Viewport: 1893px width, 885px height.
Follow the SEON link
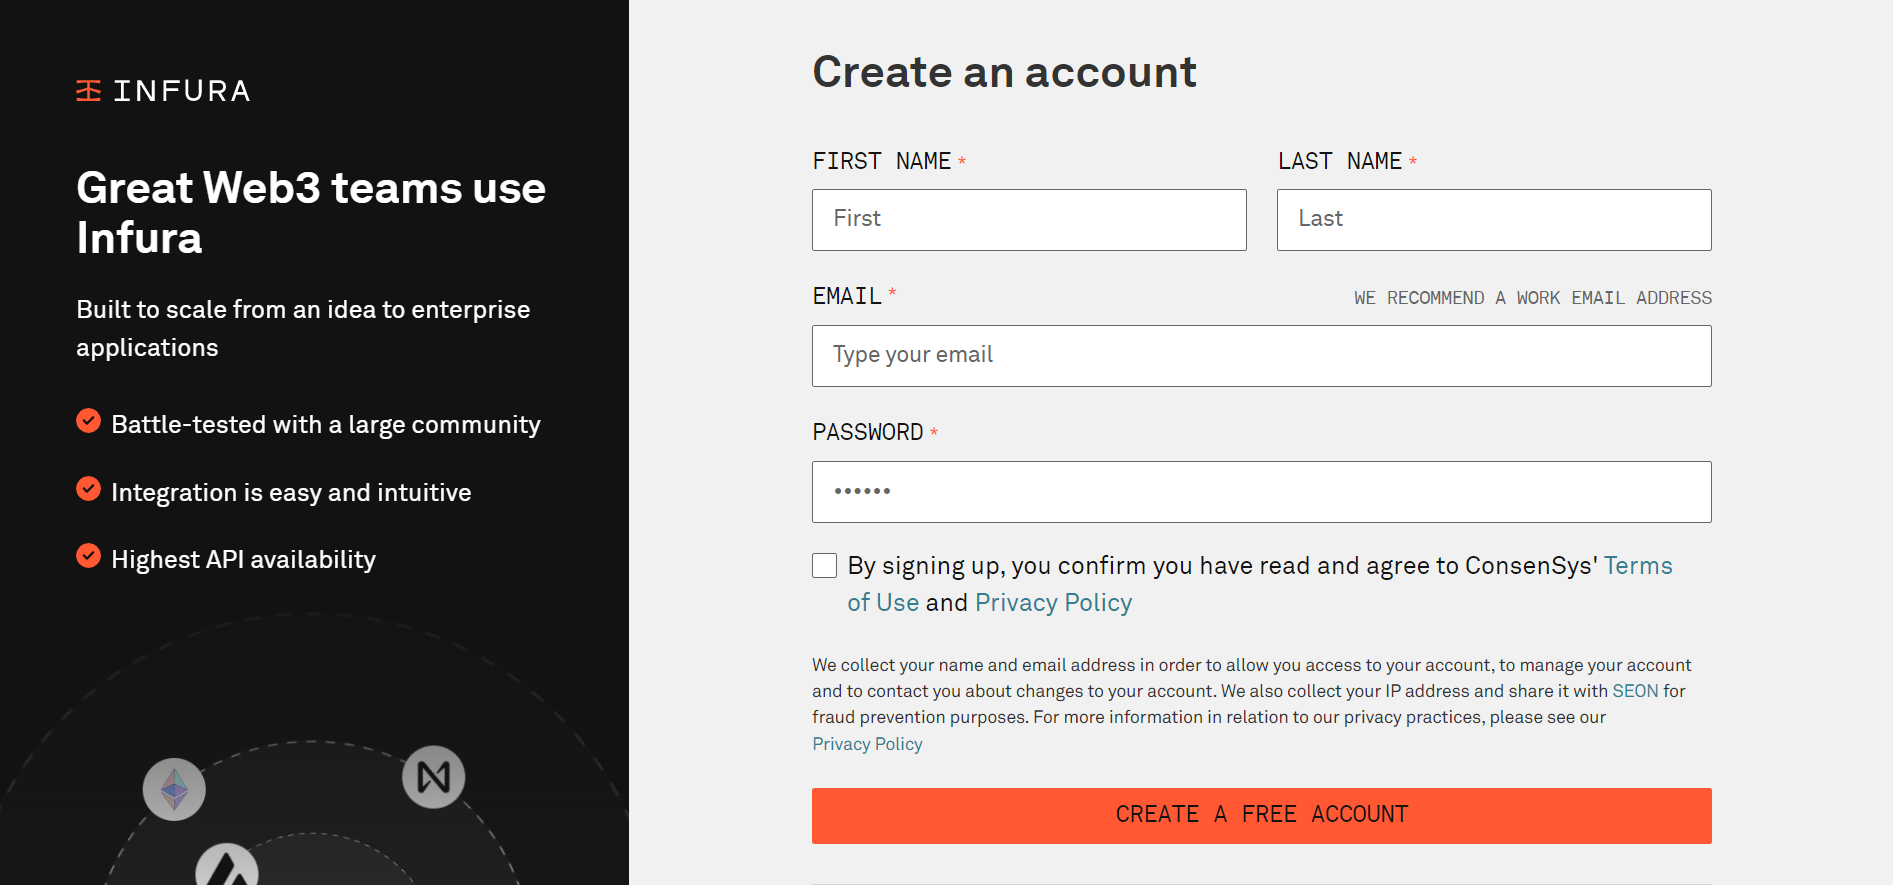[x=1635, y=691]
